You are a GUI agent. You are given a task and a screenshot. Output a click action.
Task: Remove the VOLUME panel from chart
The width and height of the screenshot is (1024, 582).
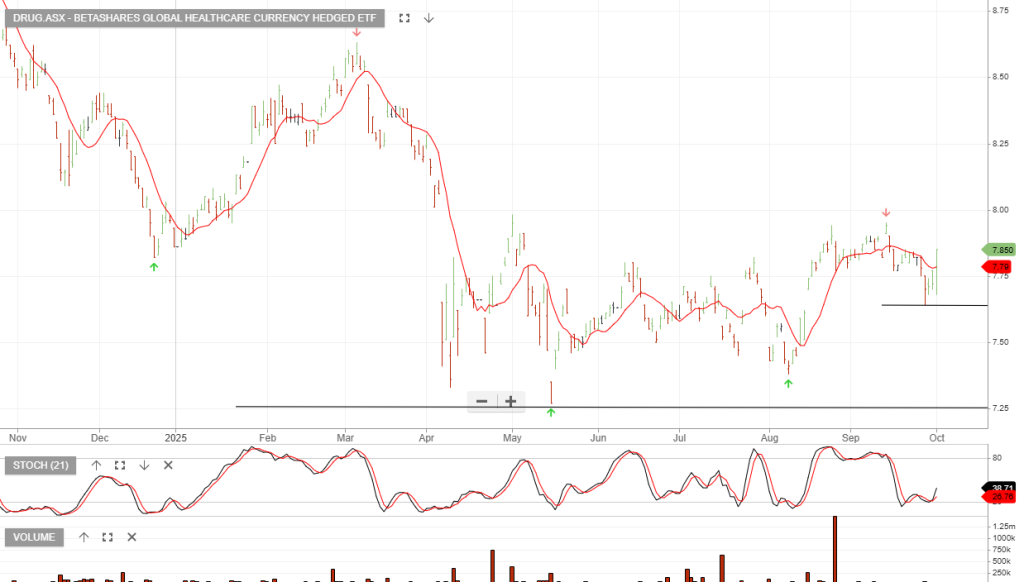pyautogui.click(x=132, y=537)
